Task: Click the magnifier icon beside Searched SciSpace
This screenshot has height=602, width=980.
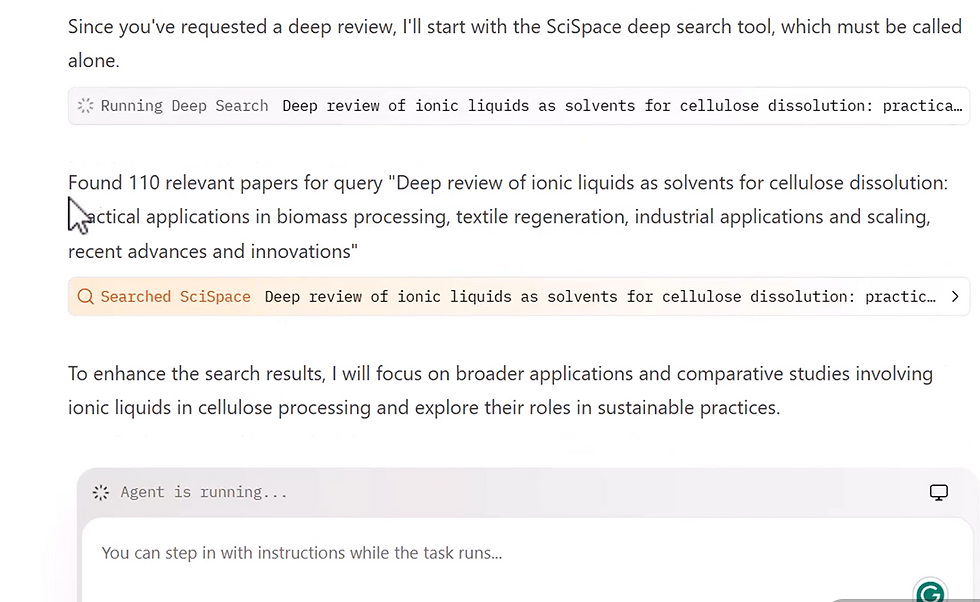Action: [85, 297]
